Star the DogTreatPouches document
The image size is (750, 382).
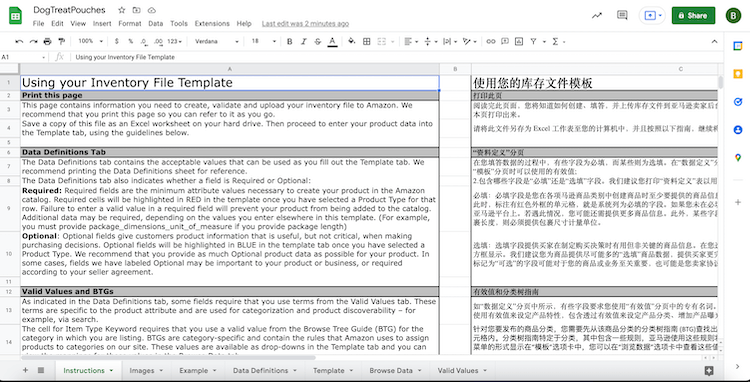click(121, 10)
